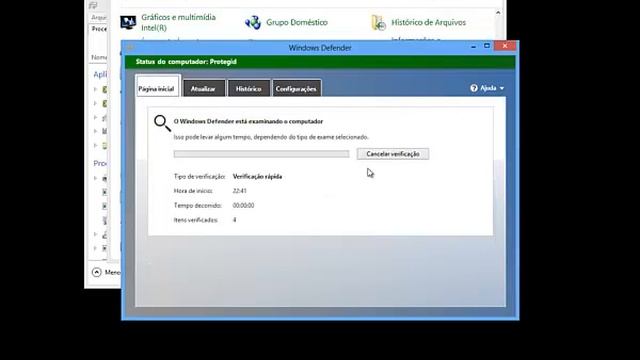Collapse details with the Menos arrow icon
Viewport: 640px width, 360px height.
[97, 272]
